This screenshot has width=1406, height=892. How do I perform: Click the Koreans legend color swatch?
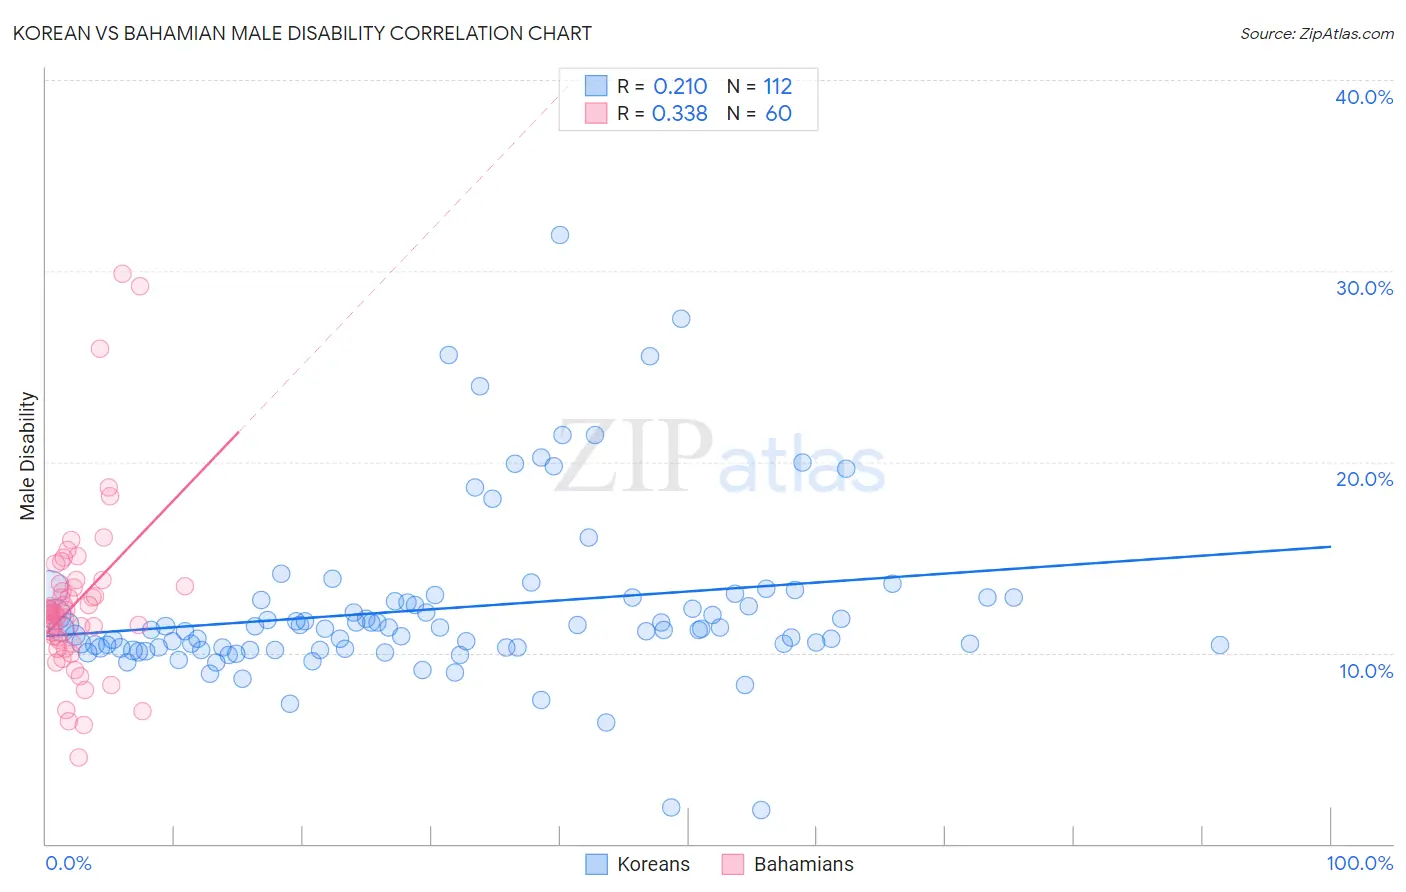point(596,864)
